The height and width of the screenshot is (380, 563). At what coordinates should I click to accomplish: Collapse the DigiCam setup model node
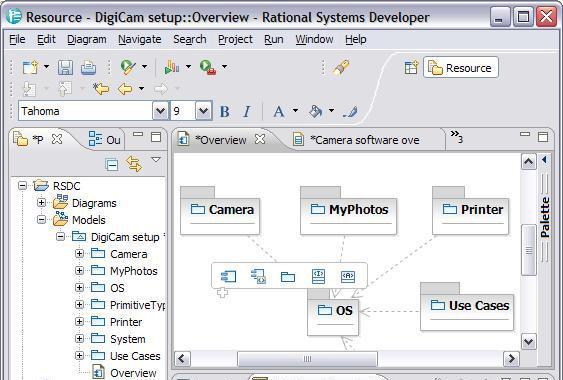60,237
